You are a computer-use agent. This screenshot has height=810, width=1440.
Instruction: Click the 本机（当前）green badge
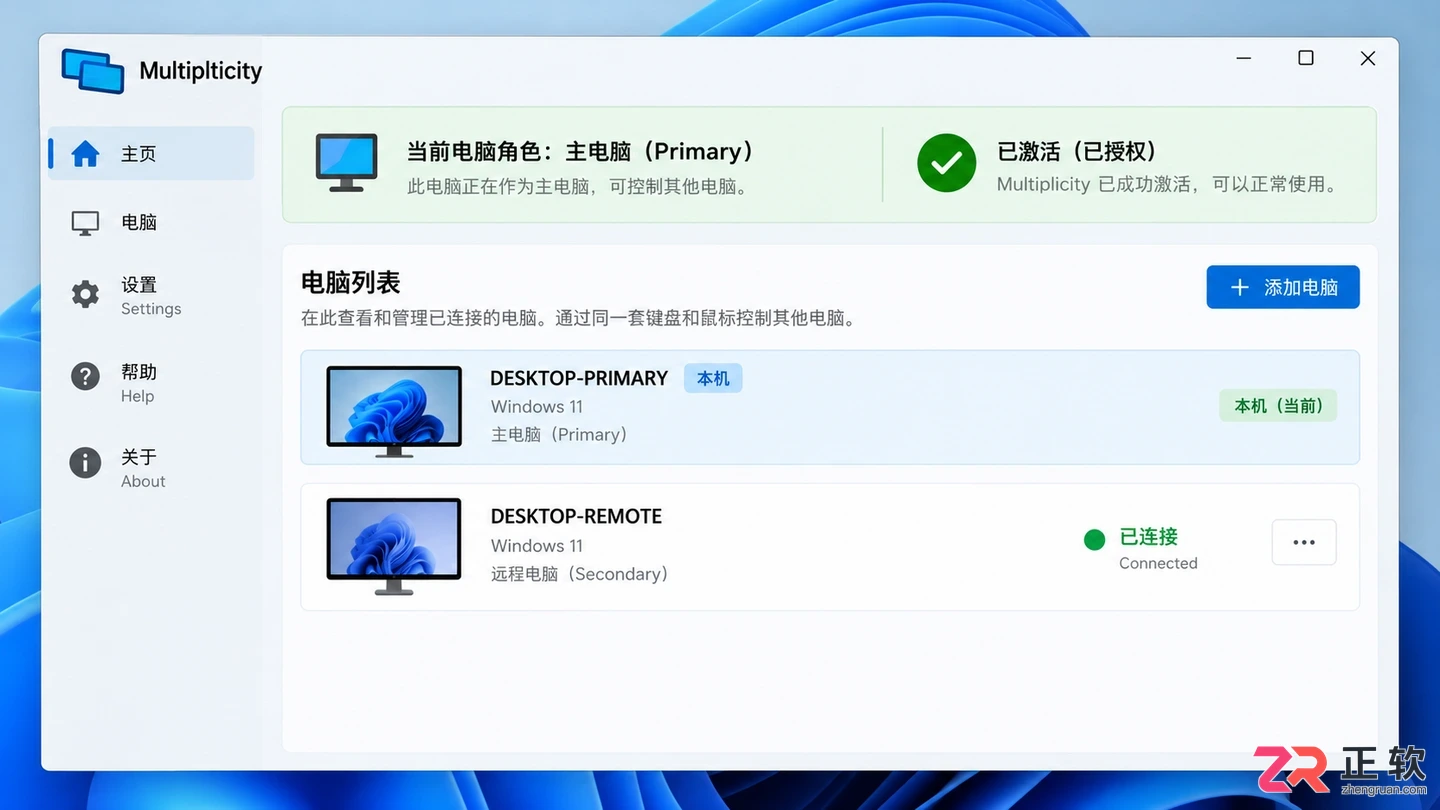pyautogui.click(x=1278, y=406)
